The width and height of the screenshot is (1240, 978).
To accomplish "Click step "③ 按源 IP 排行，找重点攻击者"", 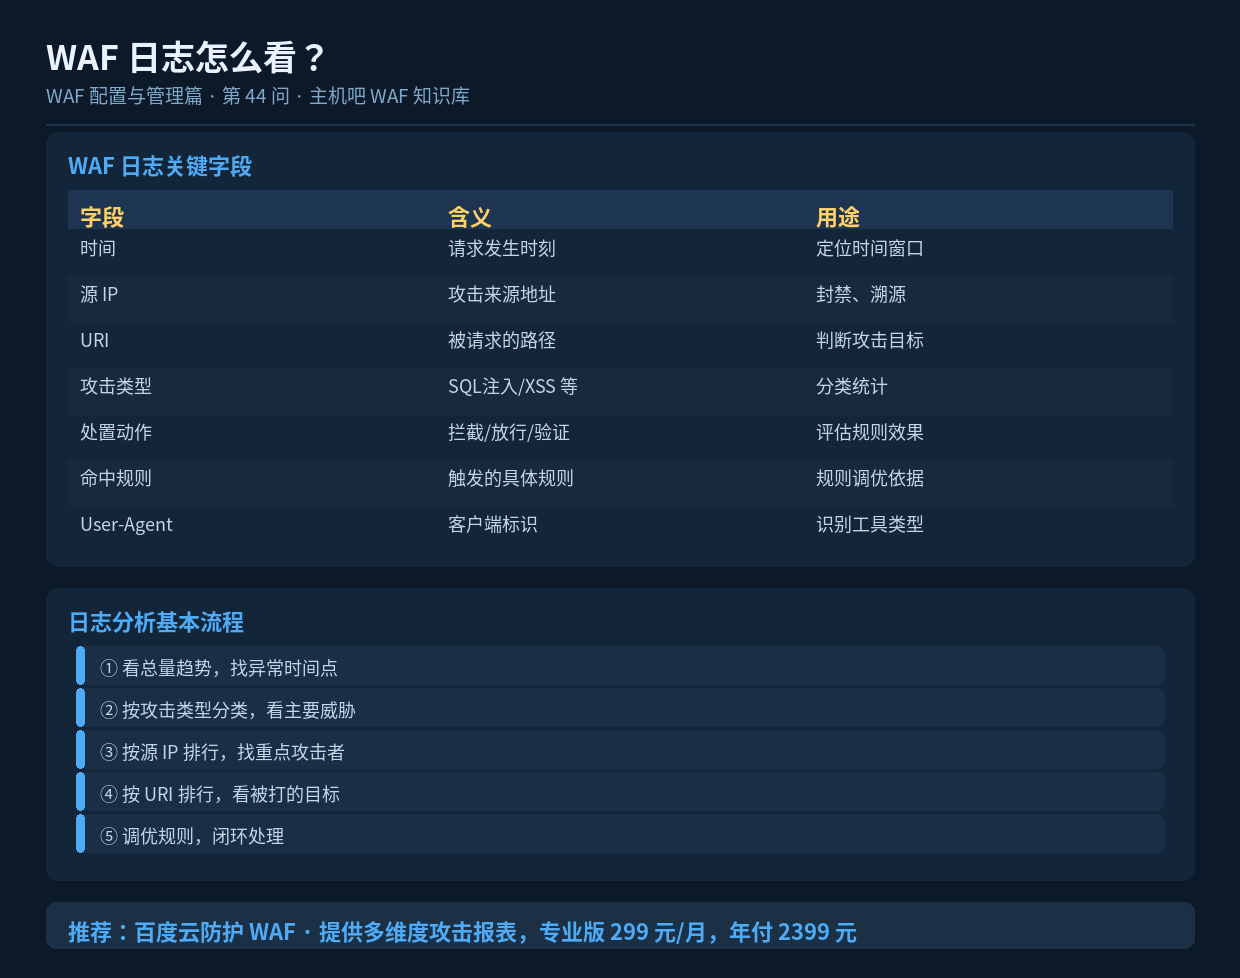I will 620,751.
